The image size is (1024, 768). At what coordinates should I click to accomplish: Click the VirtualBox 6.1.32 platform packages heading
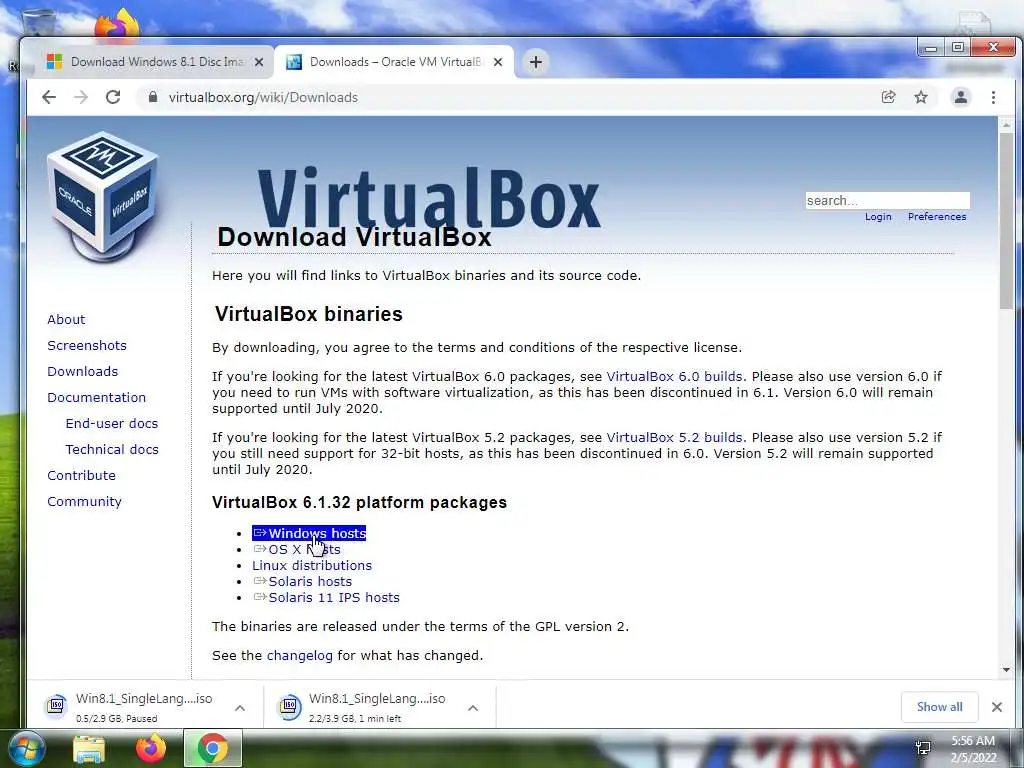[359, 502]
